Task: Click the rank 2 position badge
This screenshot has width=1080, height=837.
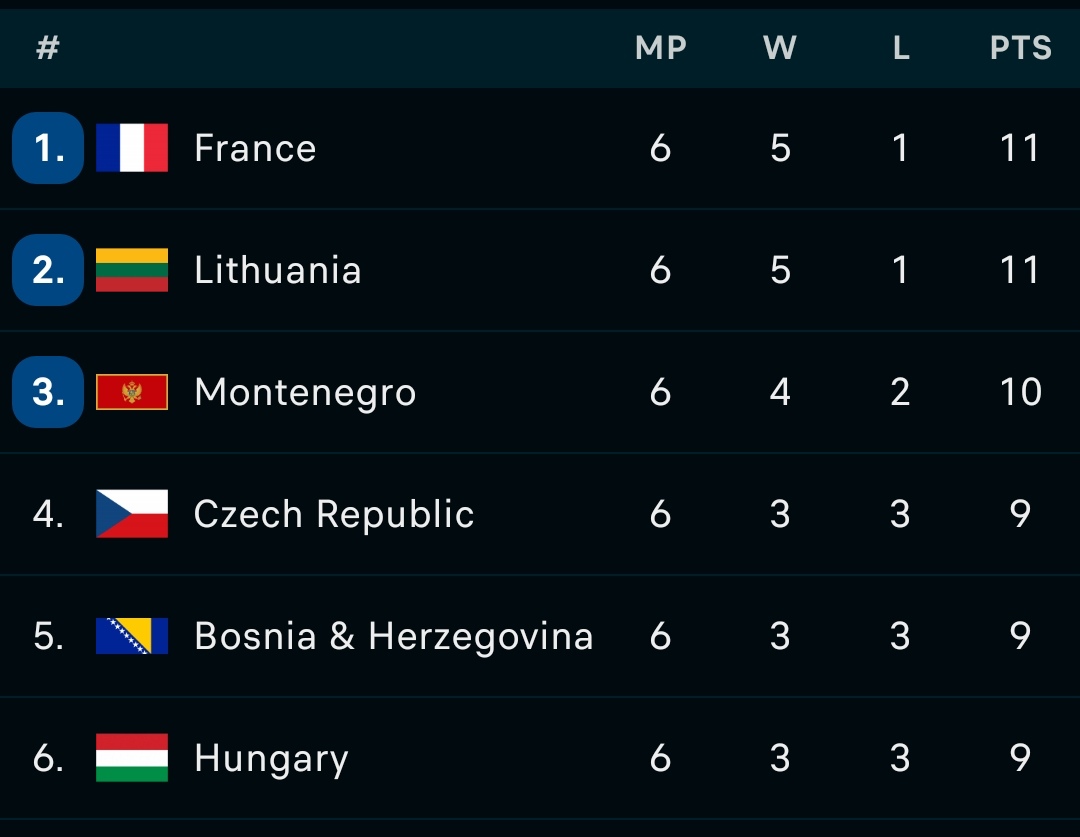Action: tap(48, 270)
